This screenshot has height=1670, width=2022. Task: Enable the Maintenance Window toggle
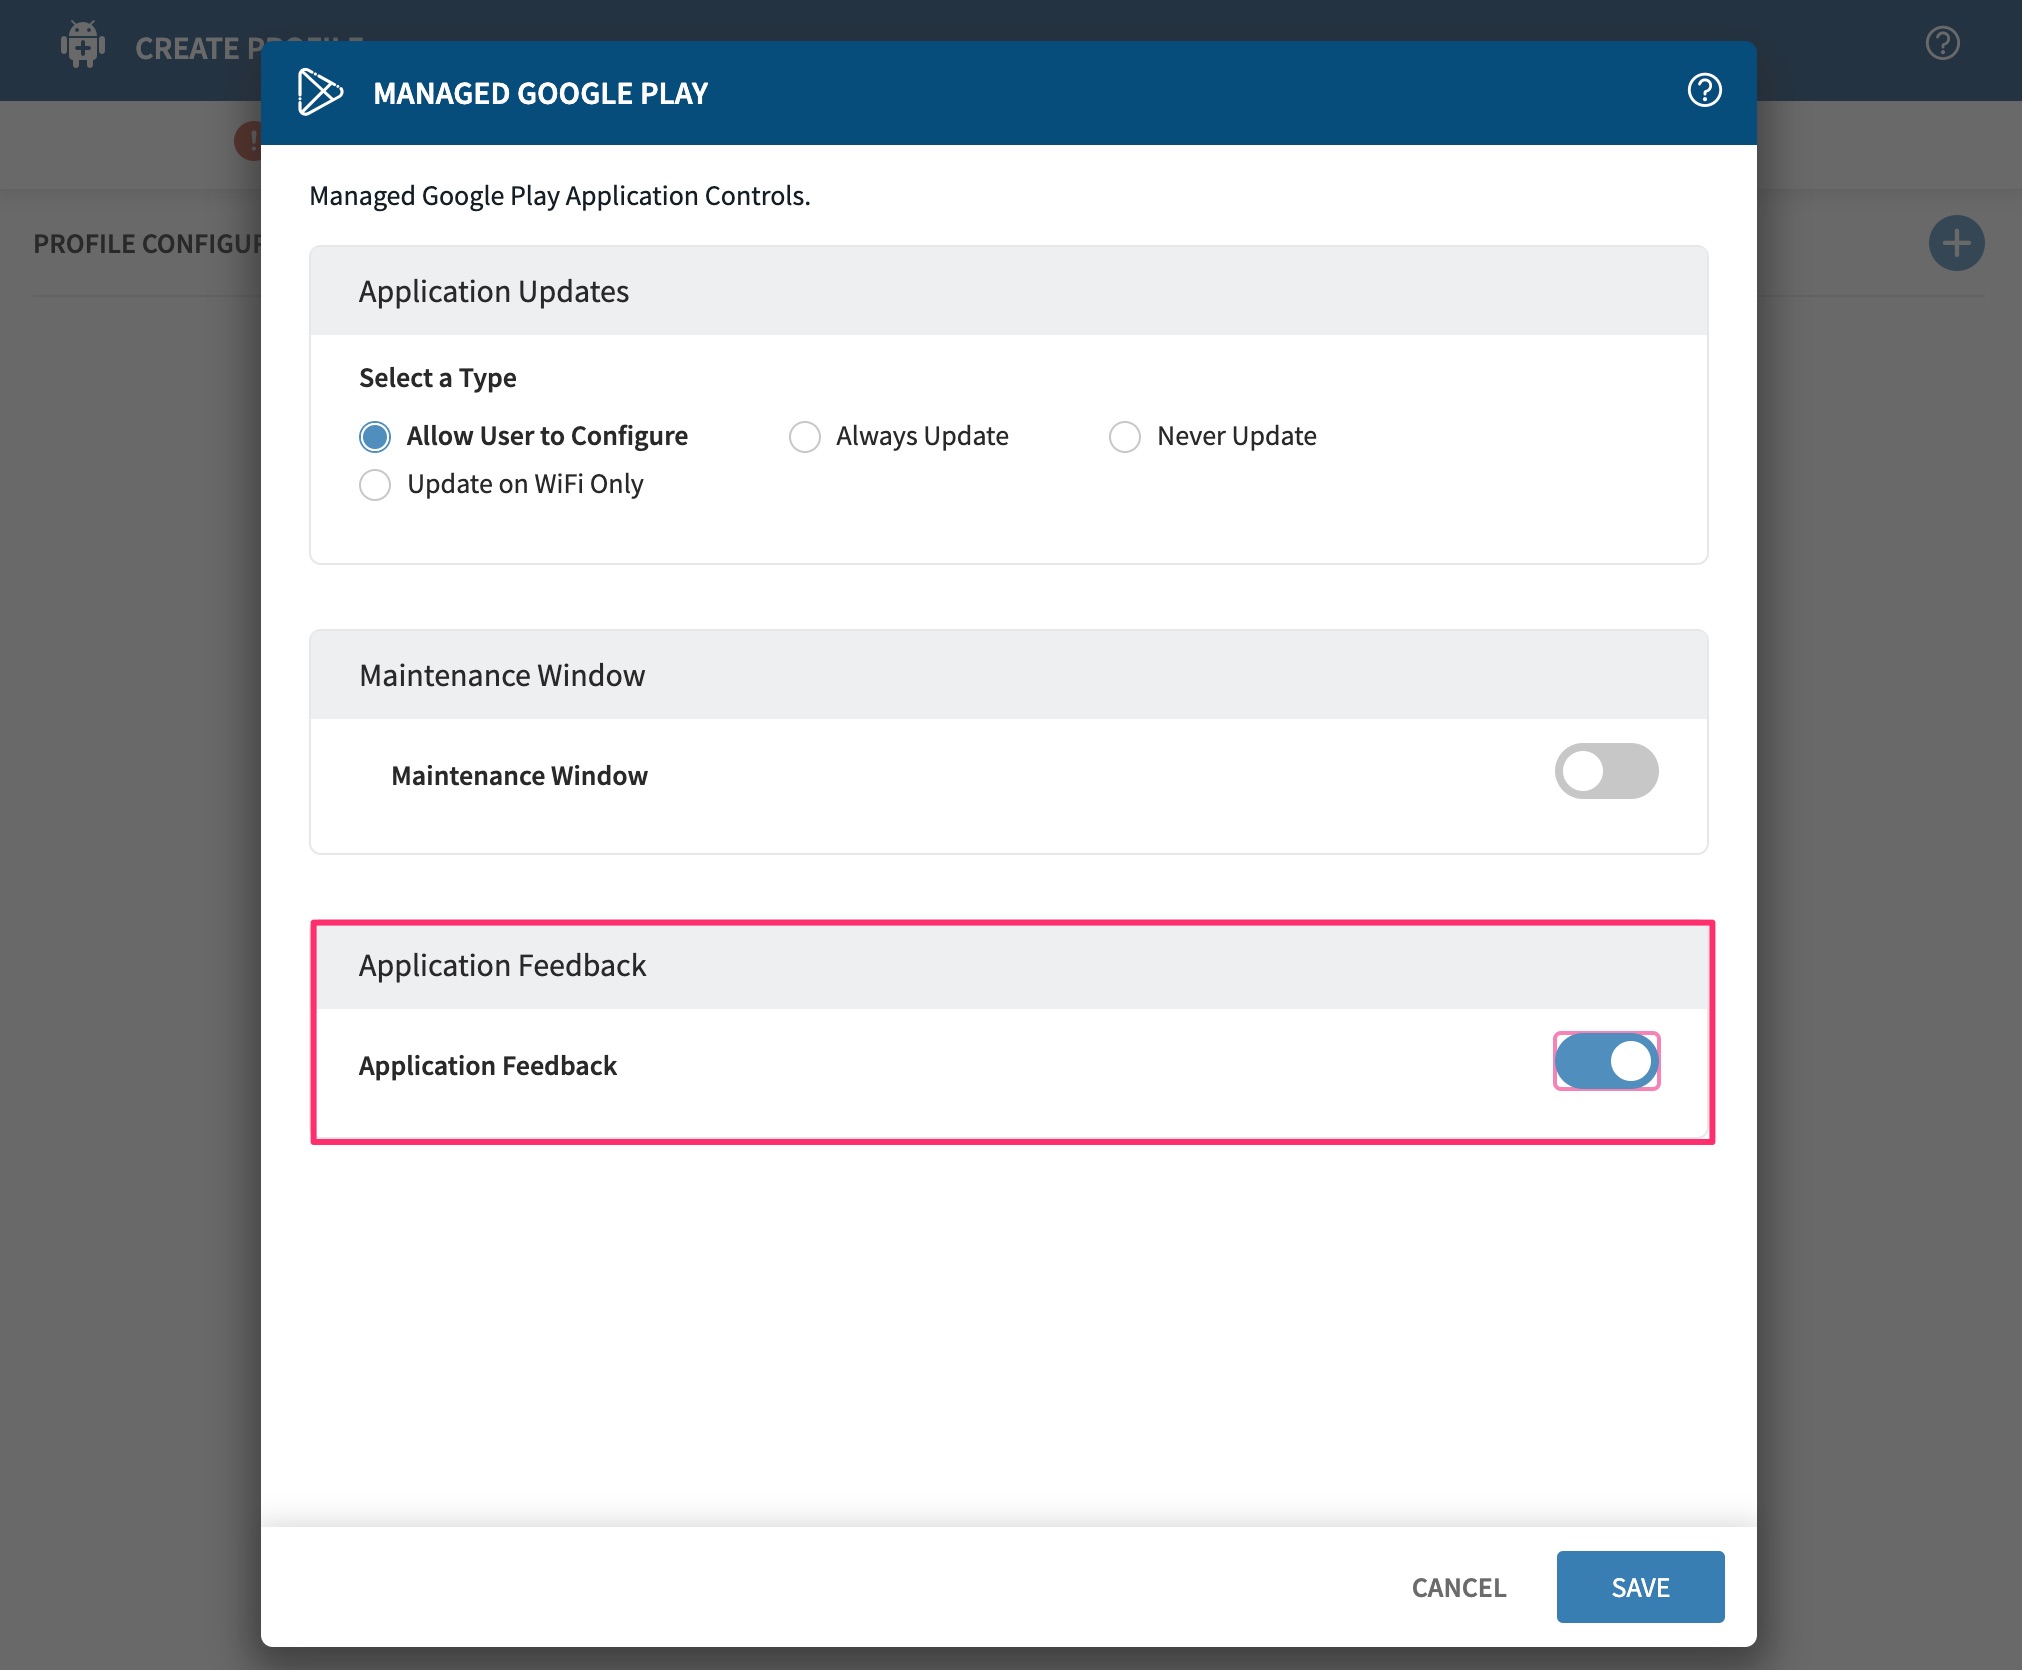point(1606,771)
